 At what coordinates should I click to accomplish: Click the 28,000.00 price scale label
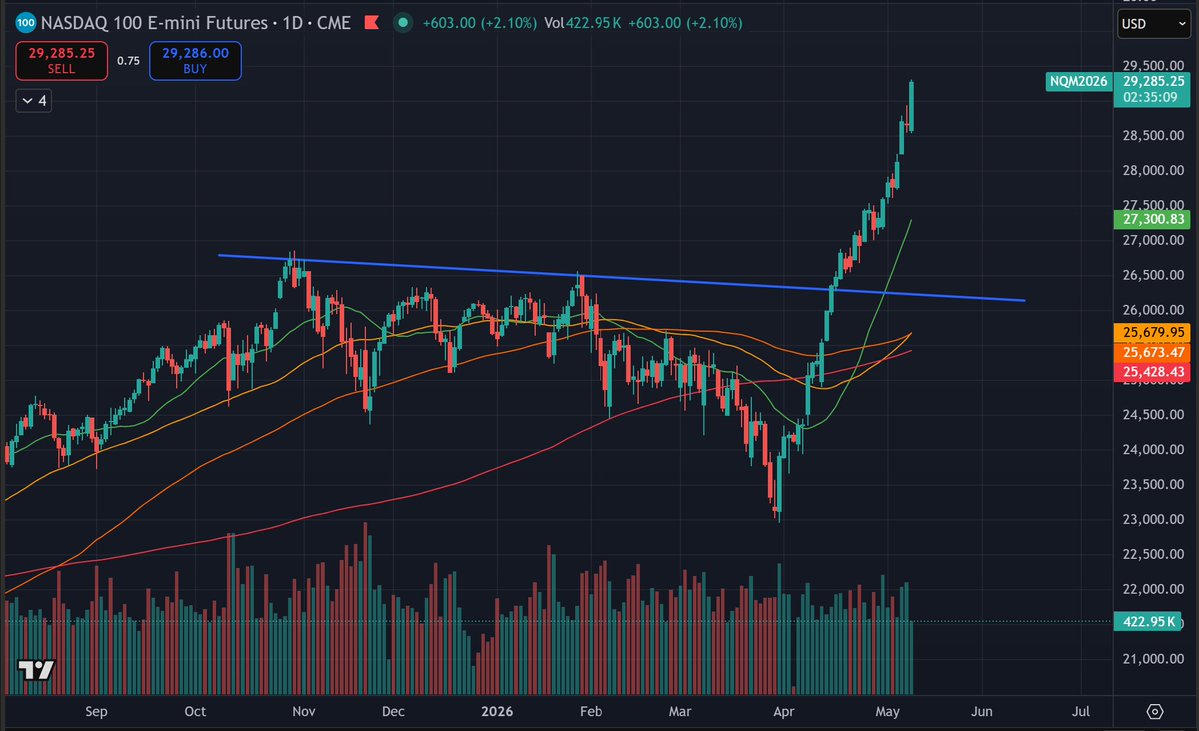pyautogui.click(x=1153, y=171)
